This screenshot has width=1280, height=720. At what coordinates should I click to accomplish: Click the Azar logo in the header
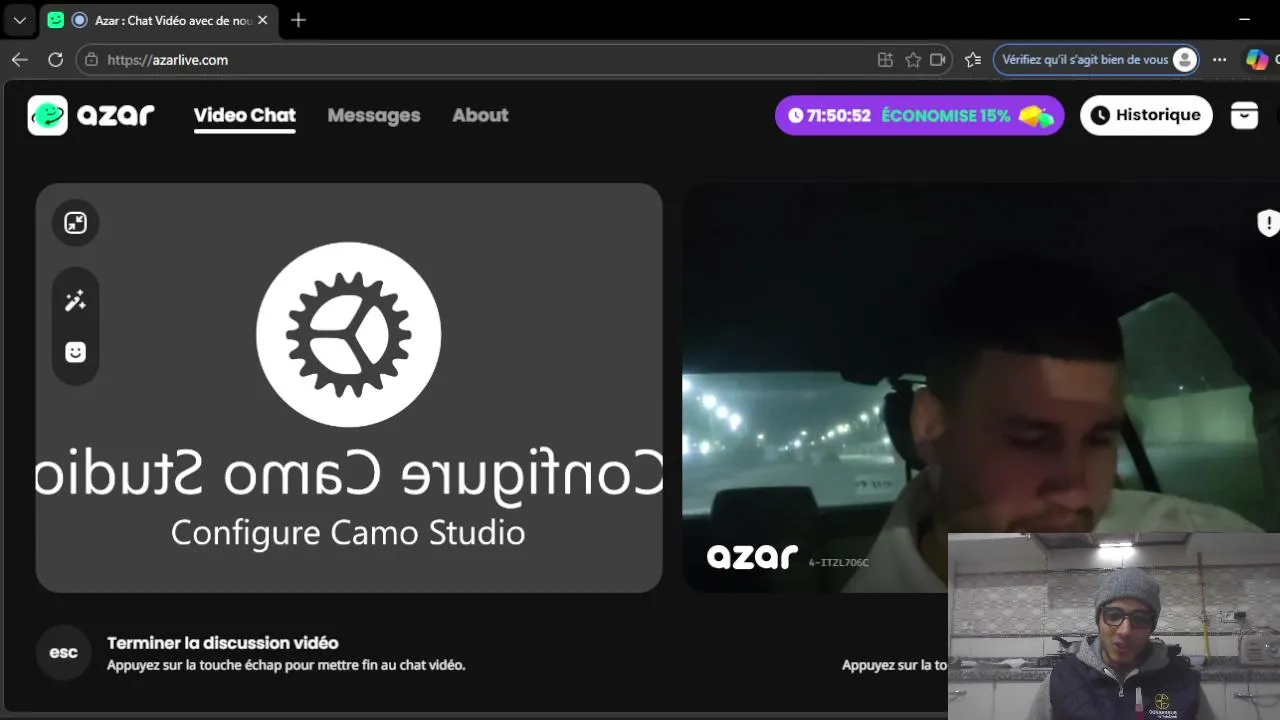point(91,115)
